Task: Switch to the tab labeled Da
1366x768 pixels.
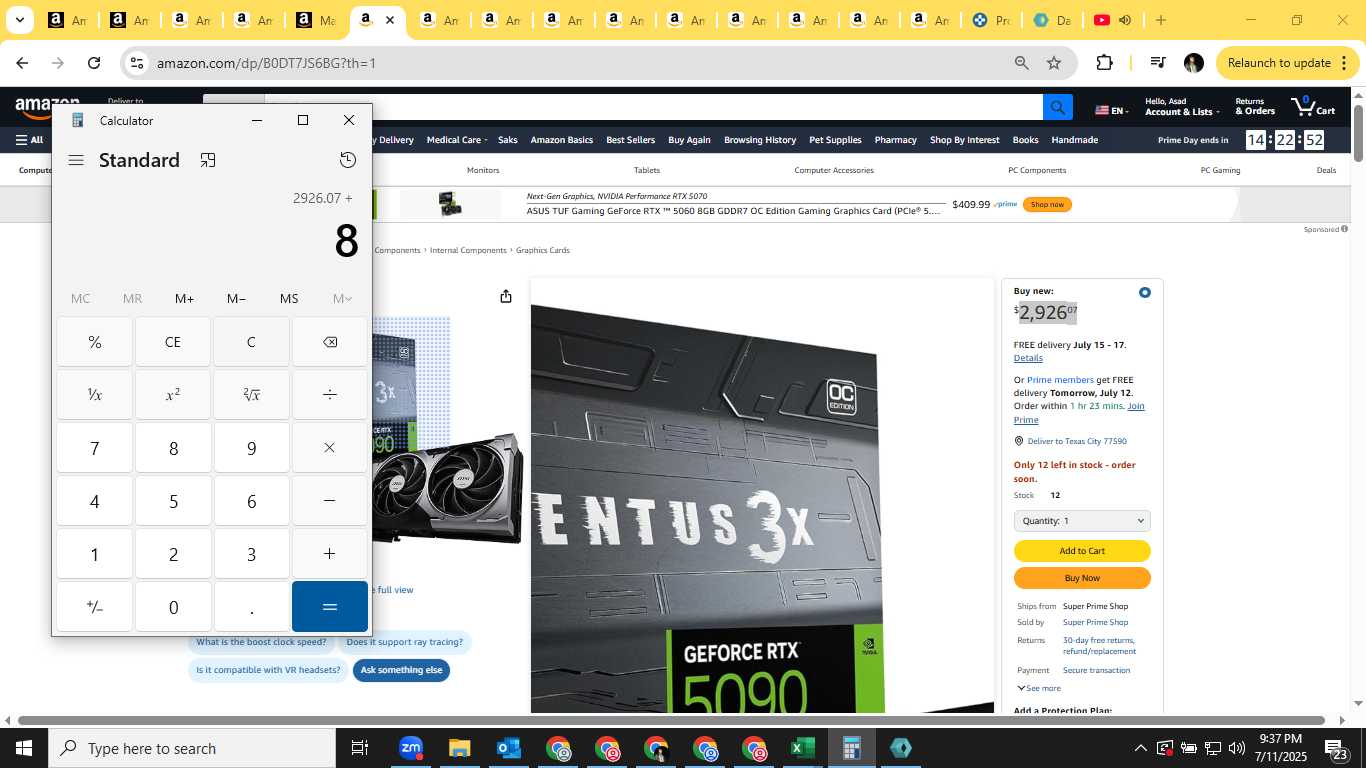Action: (x=1052, y=20)
